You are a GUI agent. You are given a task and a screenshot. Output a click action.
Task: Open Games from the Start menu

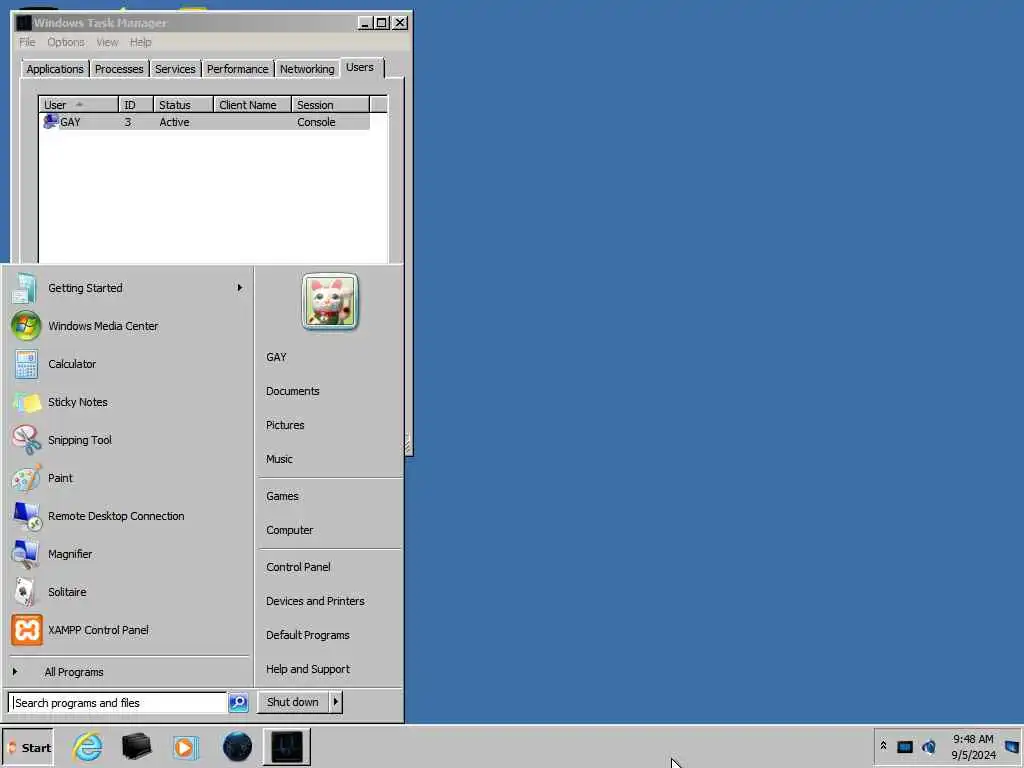pyautogui.click(x=282, y=496)
